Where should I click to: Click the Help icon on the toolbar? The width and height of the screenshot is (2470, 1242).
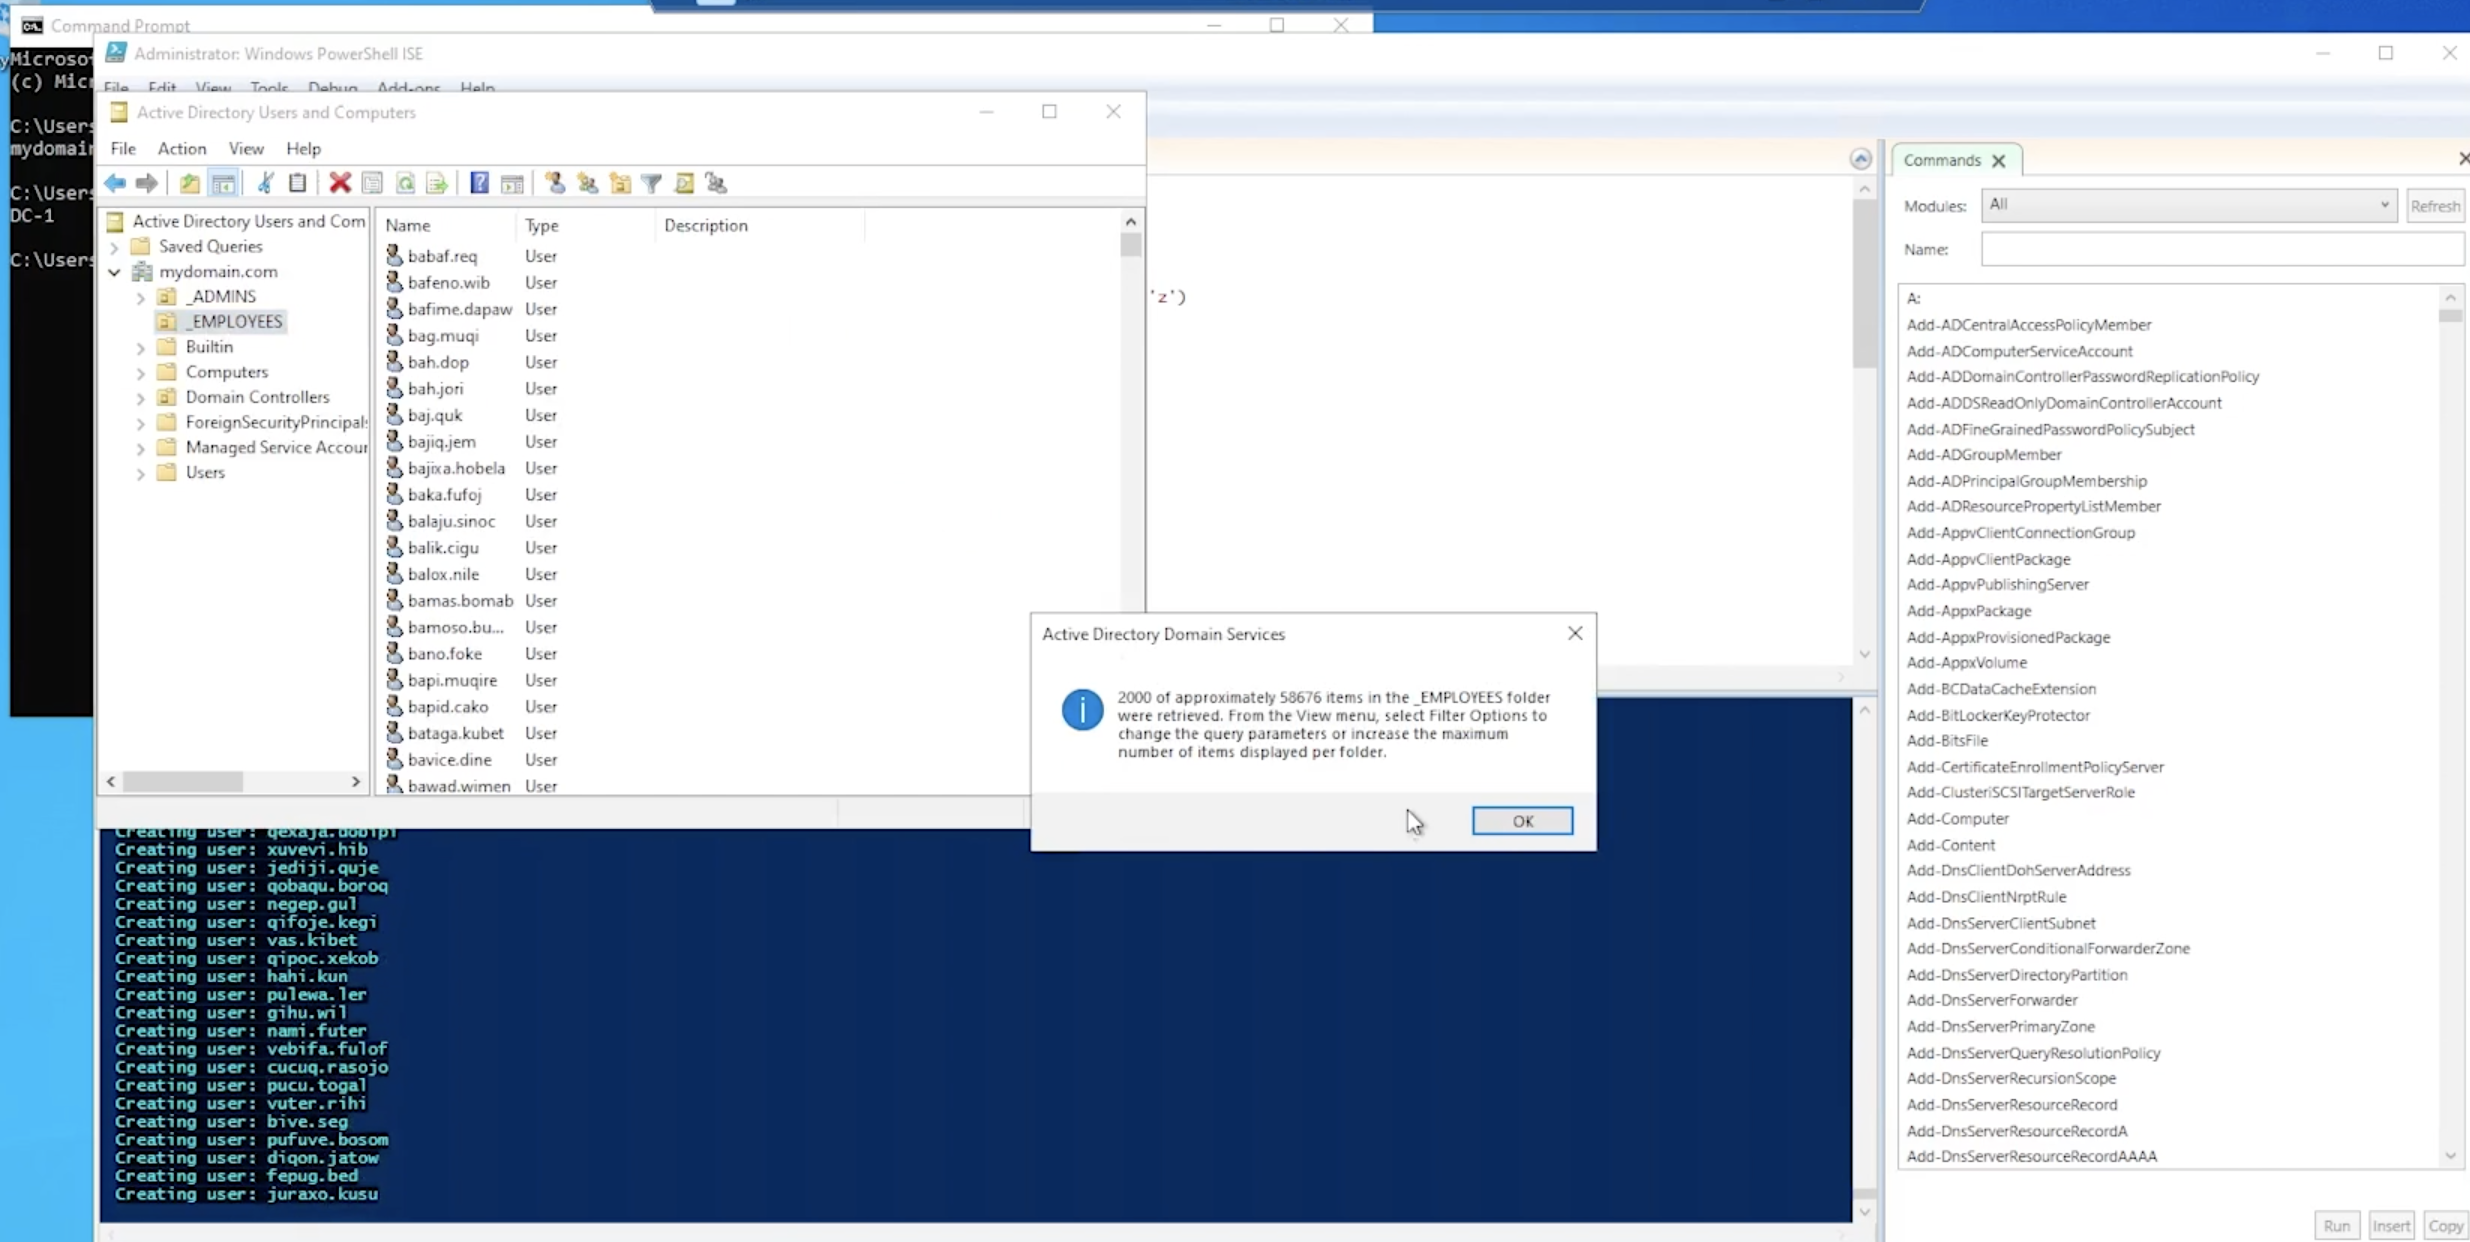(479, 183)
